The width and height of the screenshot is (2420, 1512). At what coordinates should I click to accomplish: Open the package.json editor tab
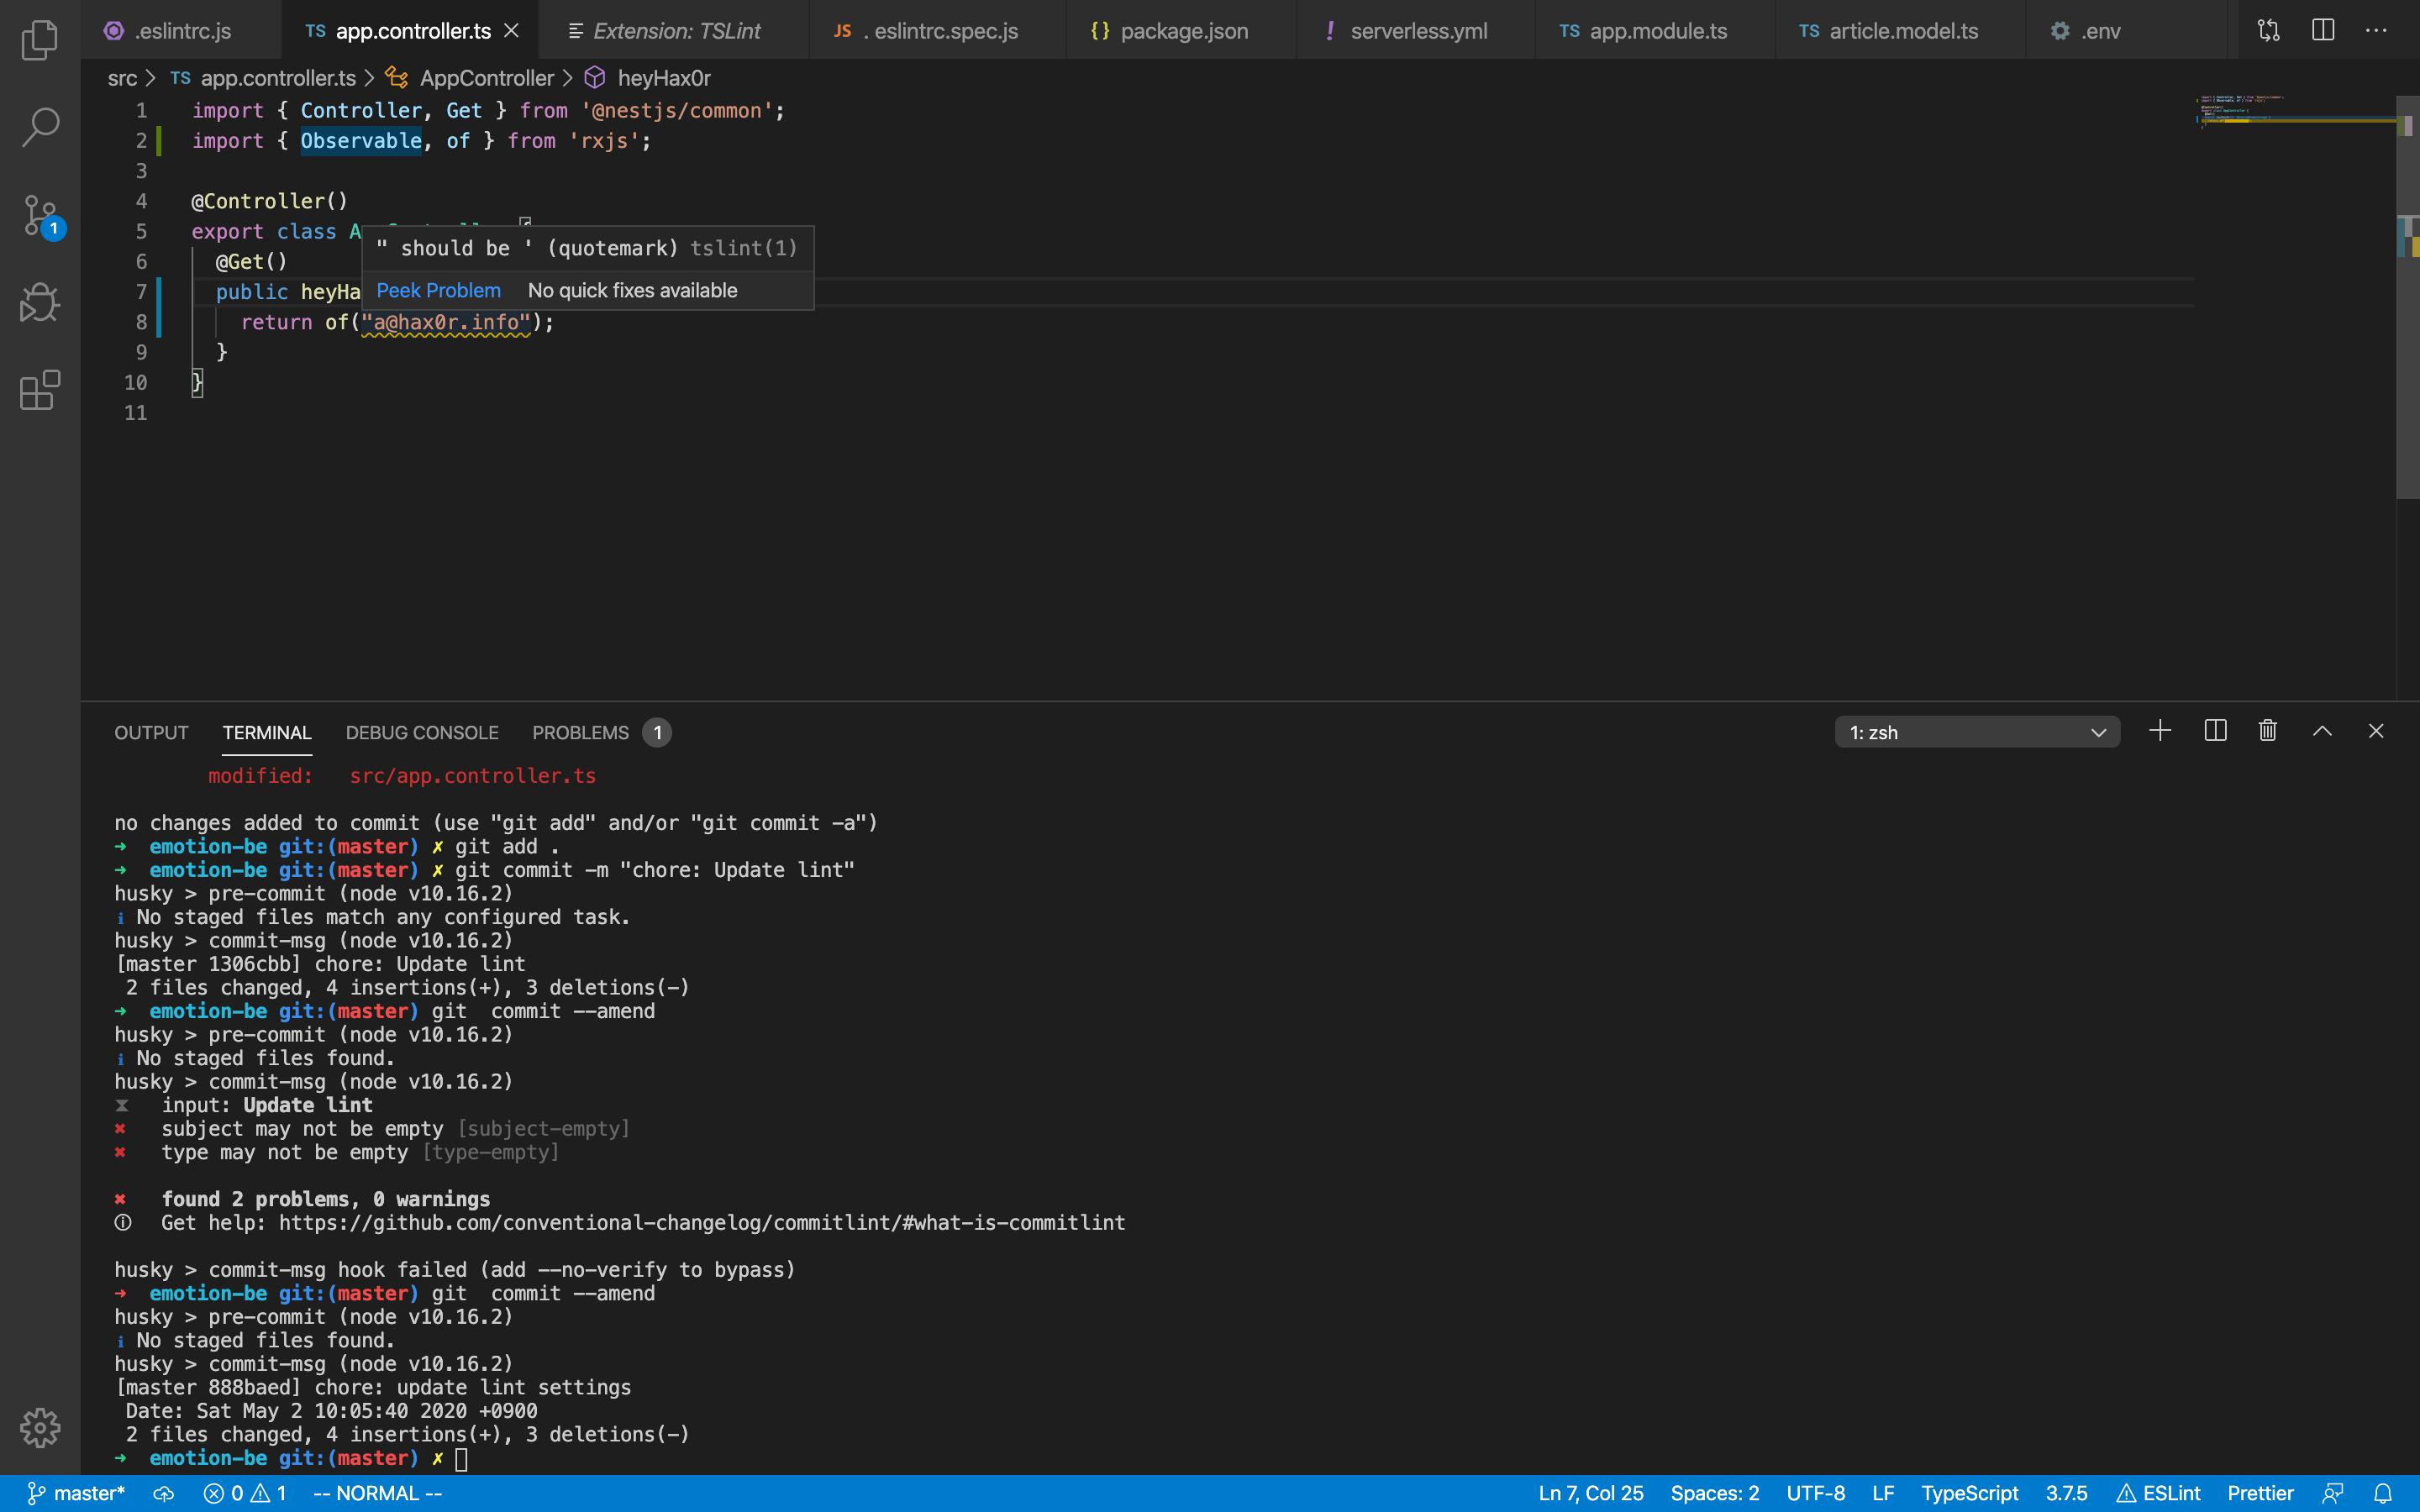(1183, 31)
